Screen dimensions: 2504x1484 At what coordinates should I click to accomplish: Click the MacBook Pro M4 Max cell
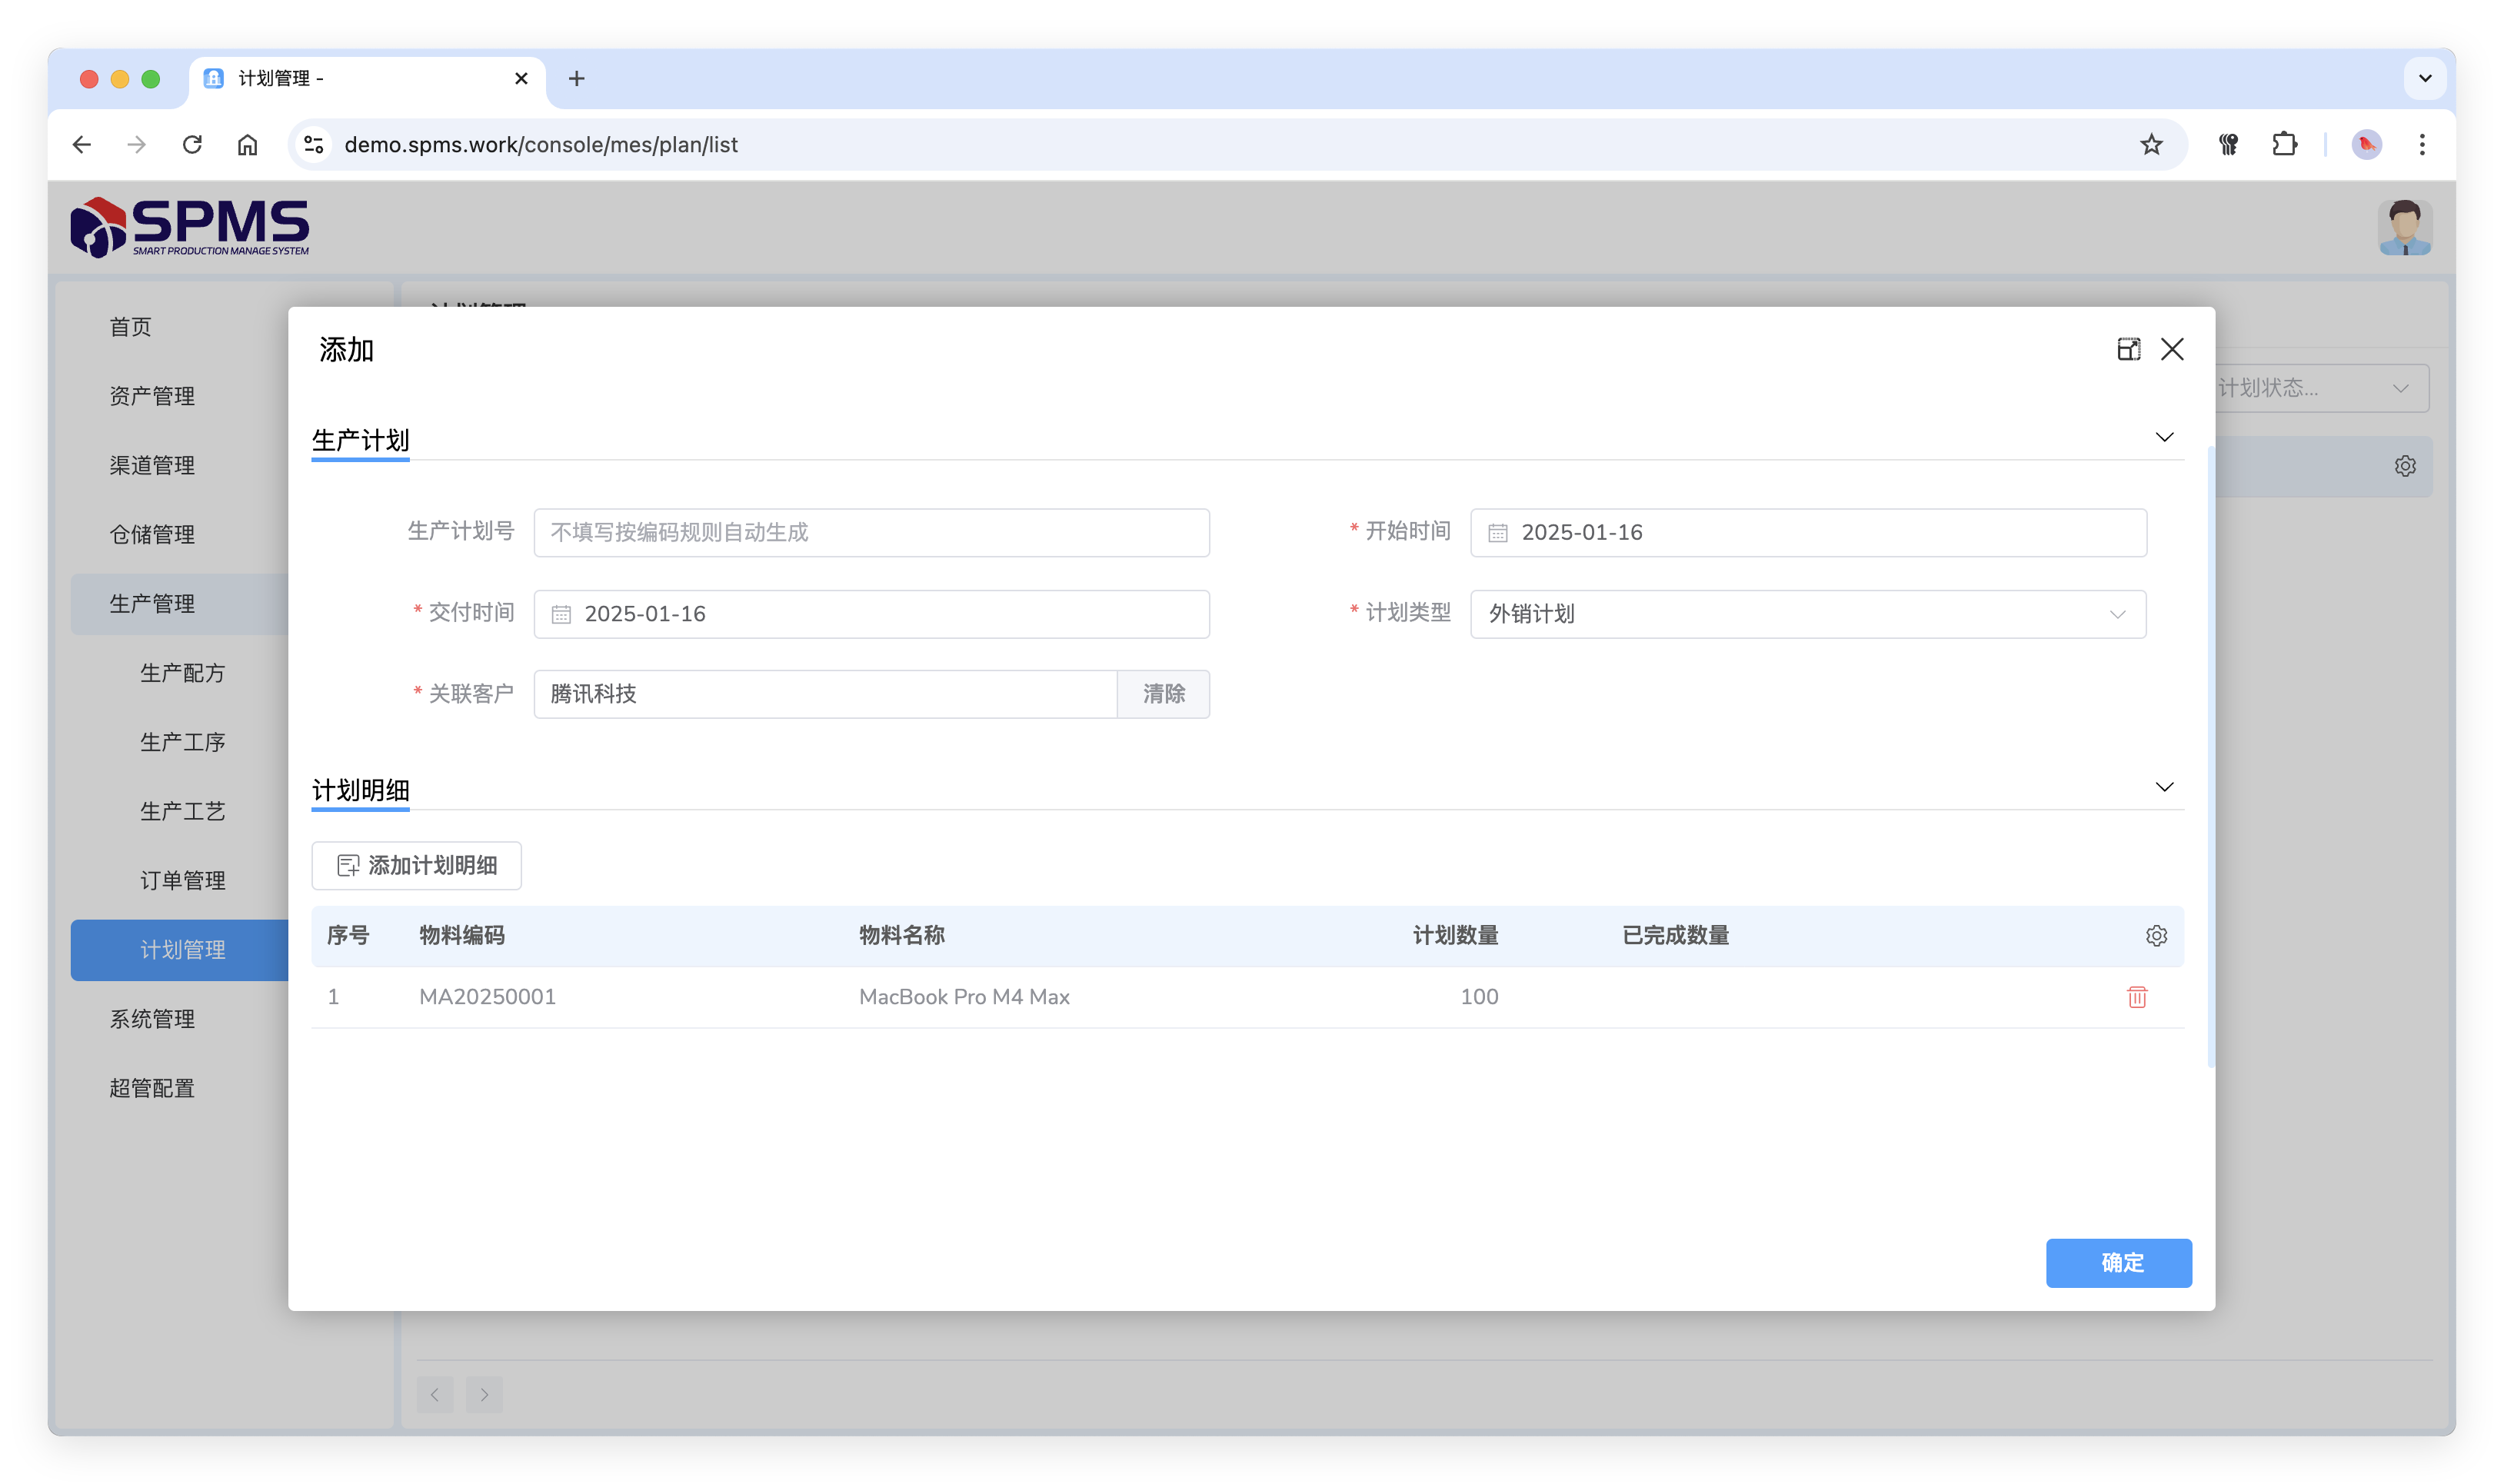(x=964, y=997)
